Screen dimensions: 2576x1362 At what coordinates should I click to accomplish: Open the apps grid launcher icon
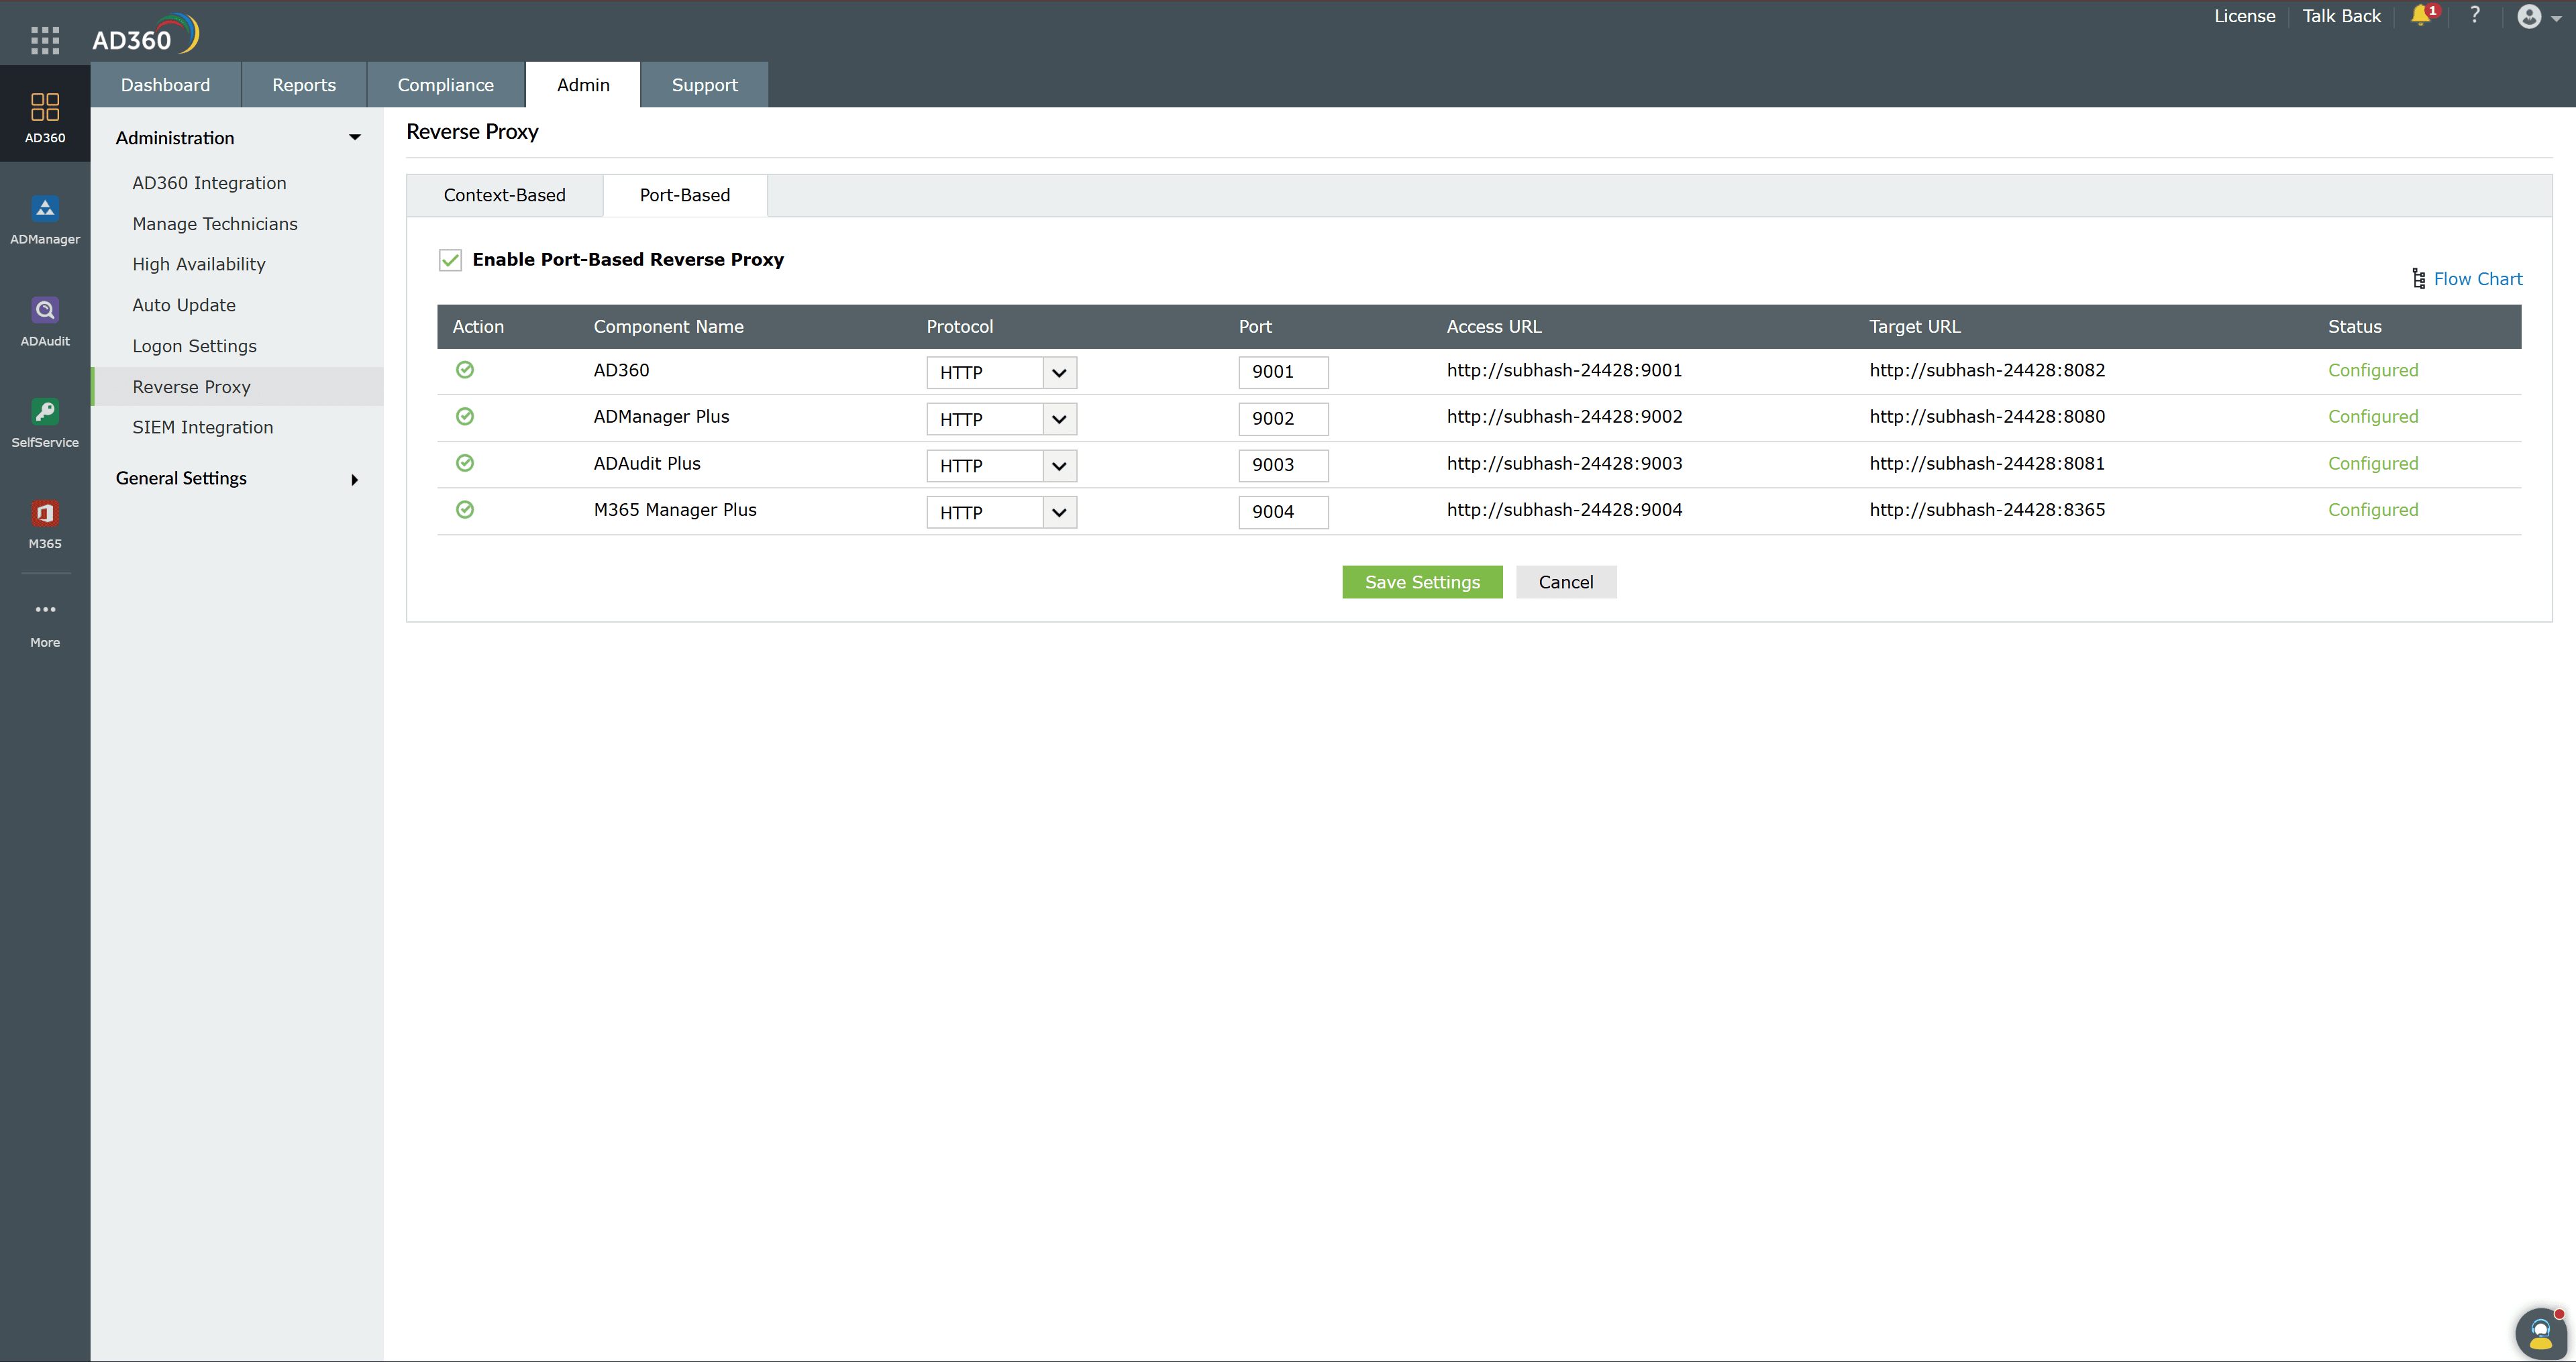(45, 40)
